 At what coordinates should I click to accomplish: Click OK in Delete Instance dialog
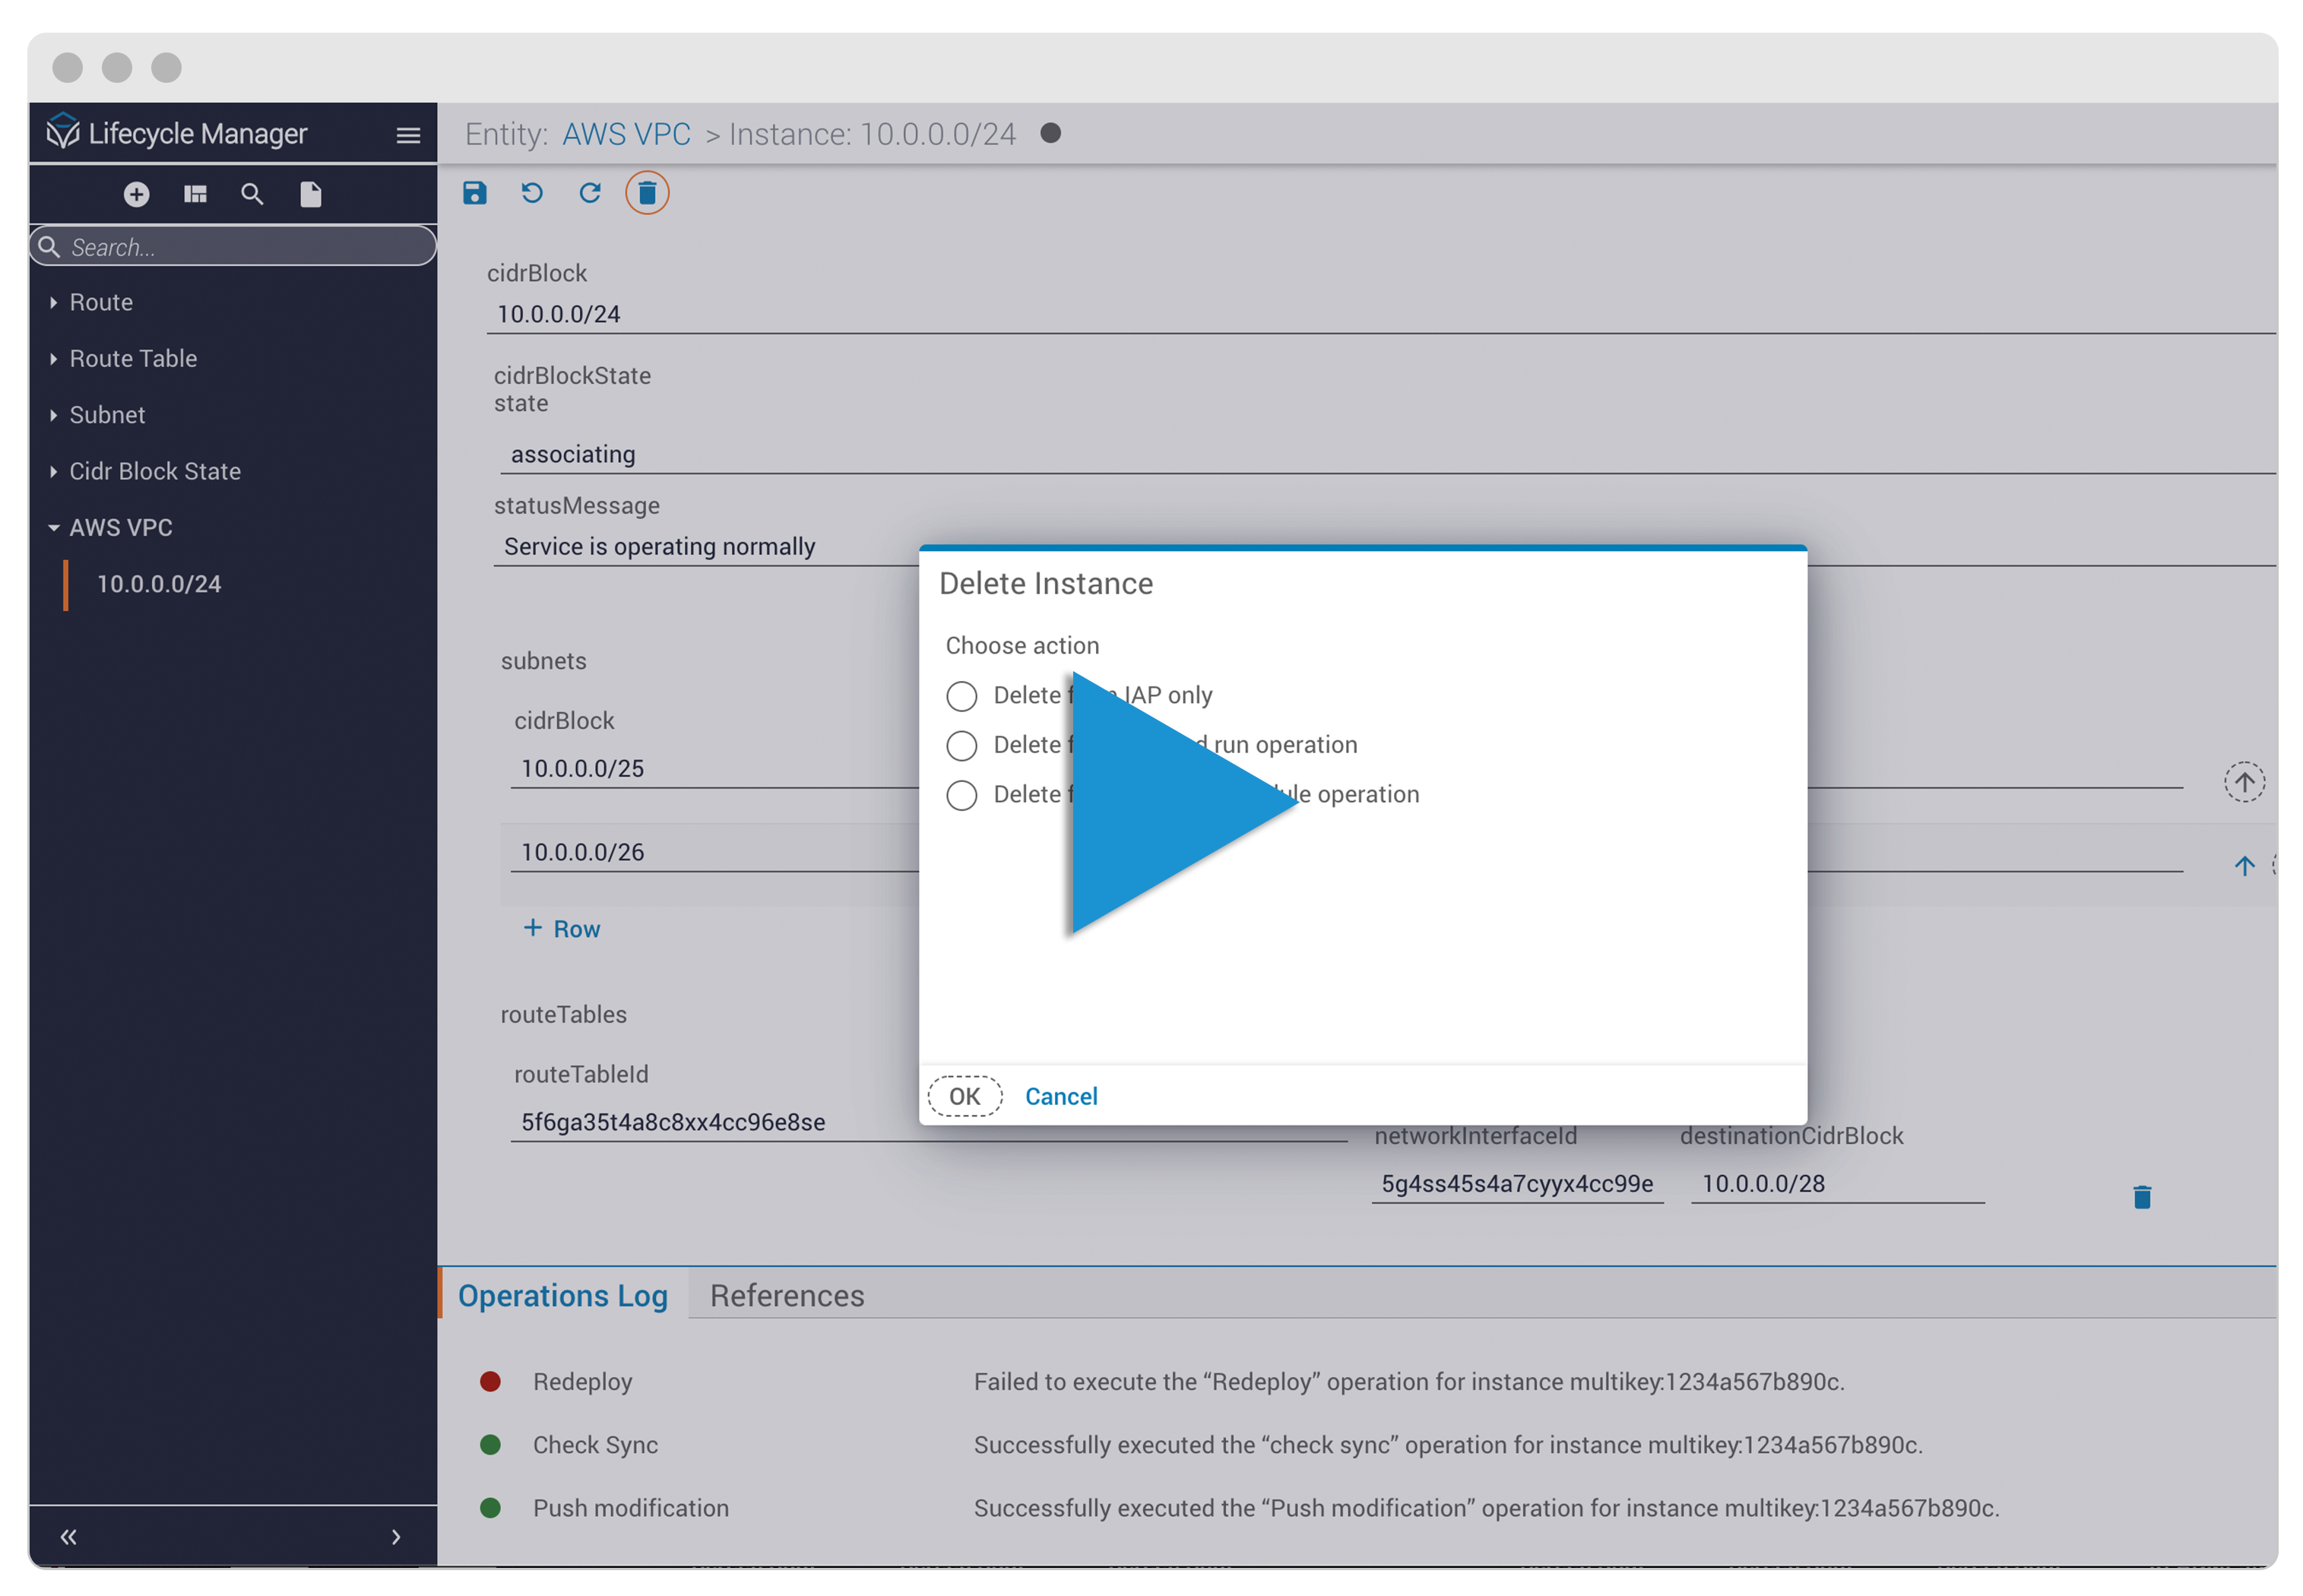[x=964, y=1097]
